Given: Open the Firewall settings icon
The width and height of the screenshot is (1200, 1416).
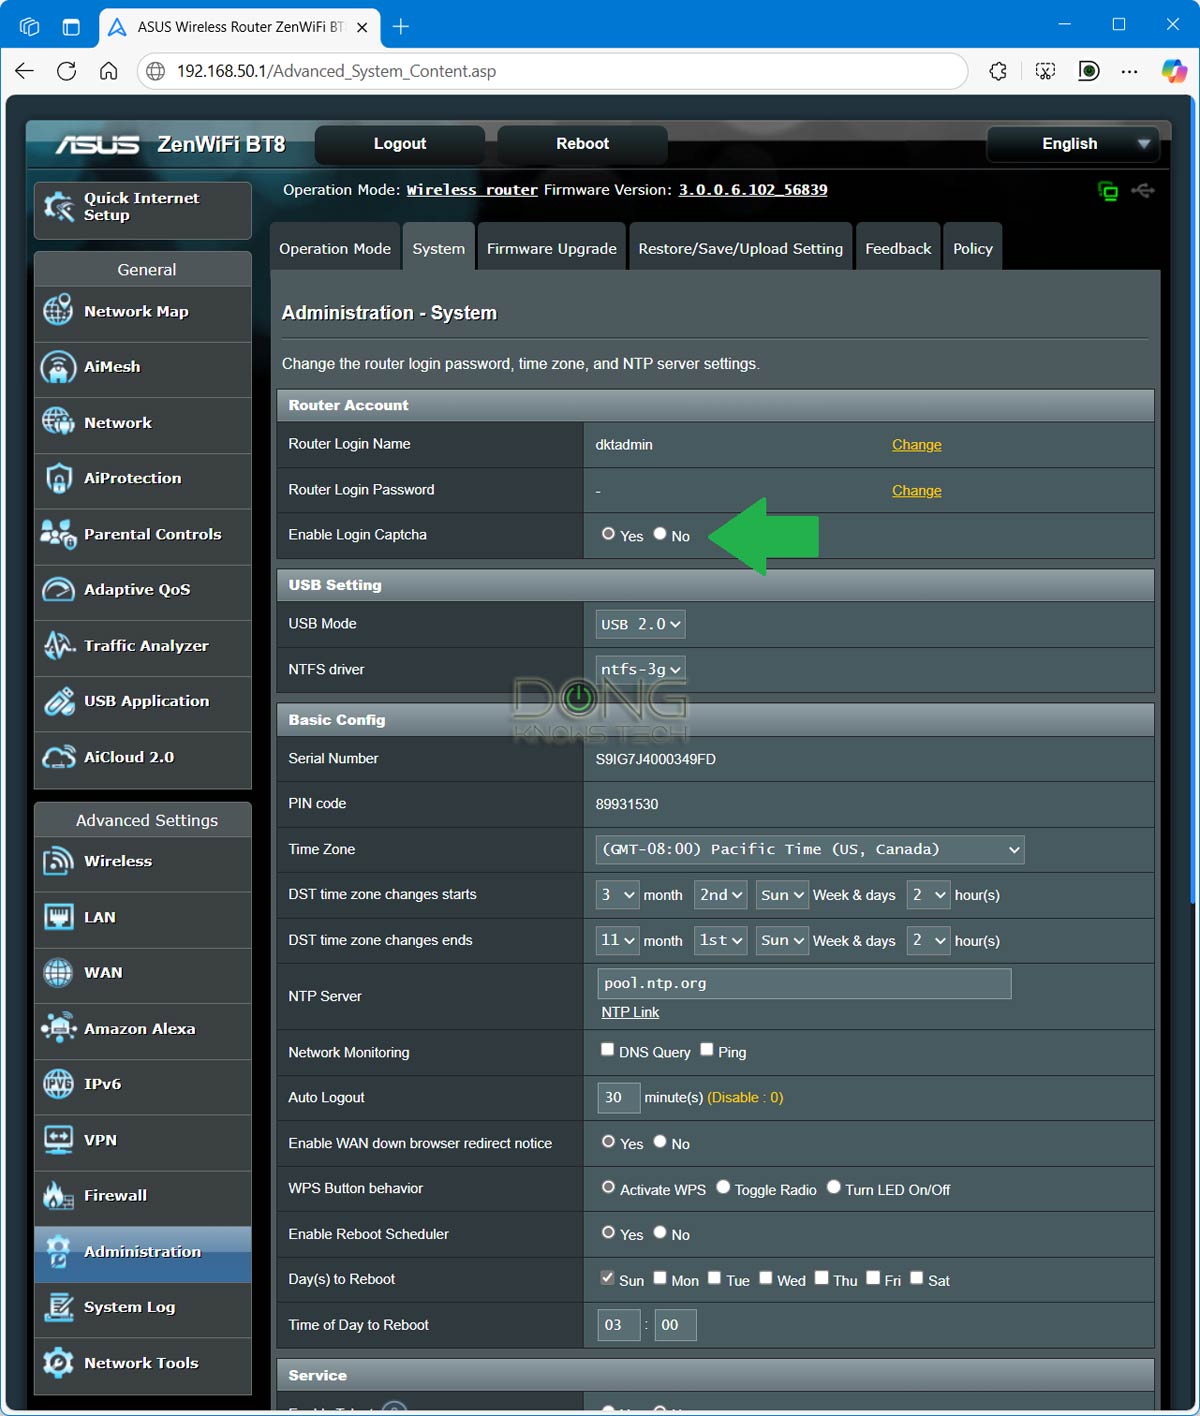Looking at the screenshot, I should pos(60,1195).
